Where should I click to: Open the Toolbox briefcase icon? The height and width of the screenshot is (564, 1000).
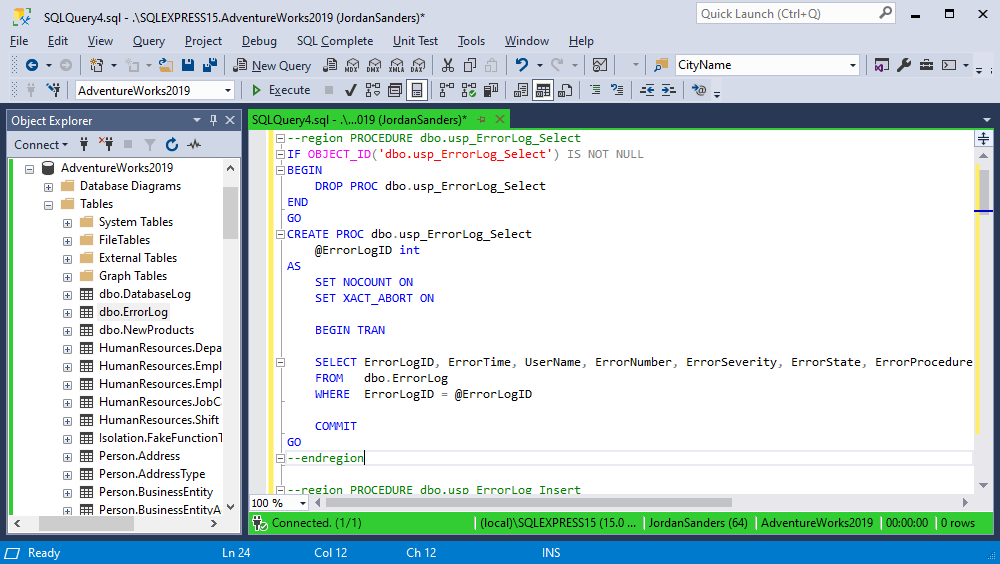coord(927,65)
